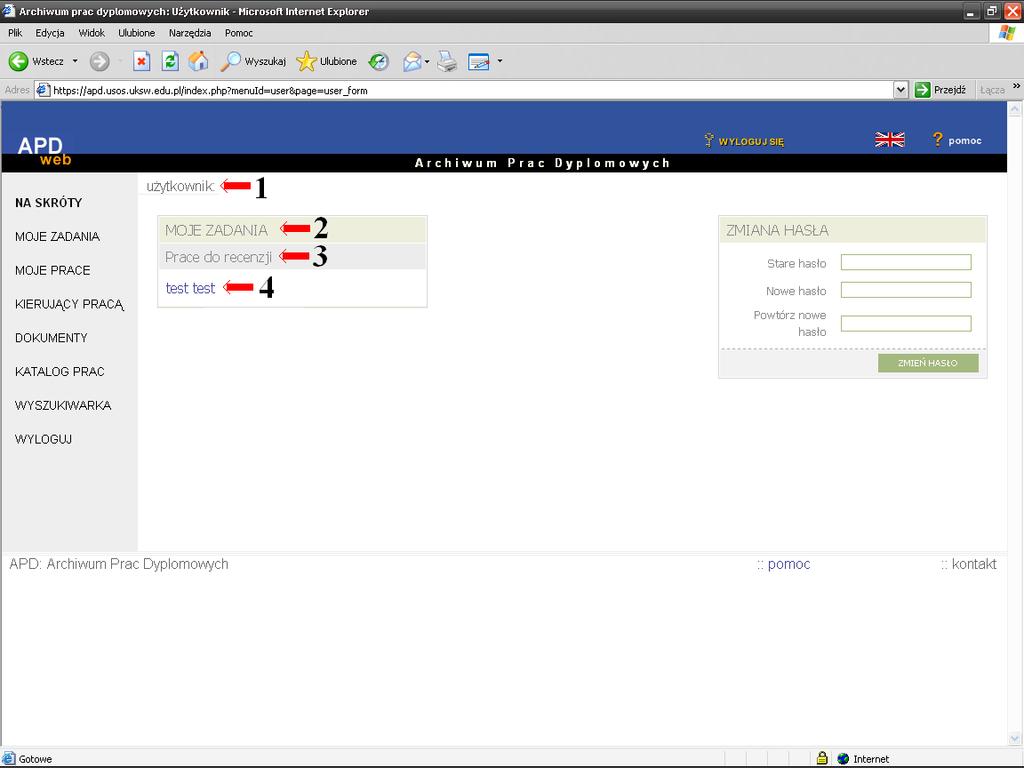Expand the Wstecz history dropdown arrow
This screenshot has height=768, width=1024.
(x=74, y=61)
